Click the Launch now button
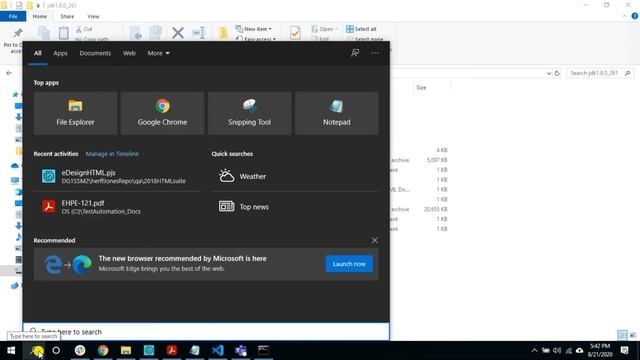Screen dimensions: 640x360 click(349, 264)
